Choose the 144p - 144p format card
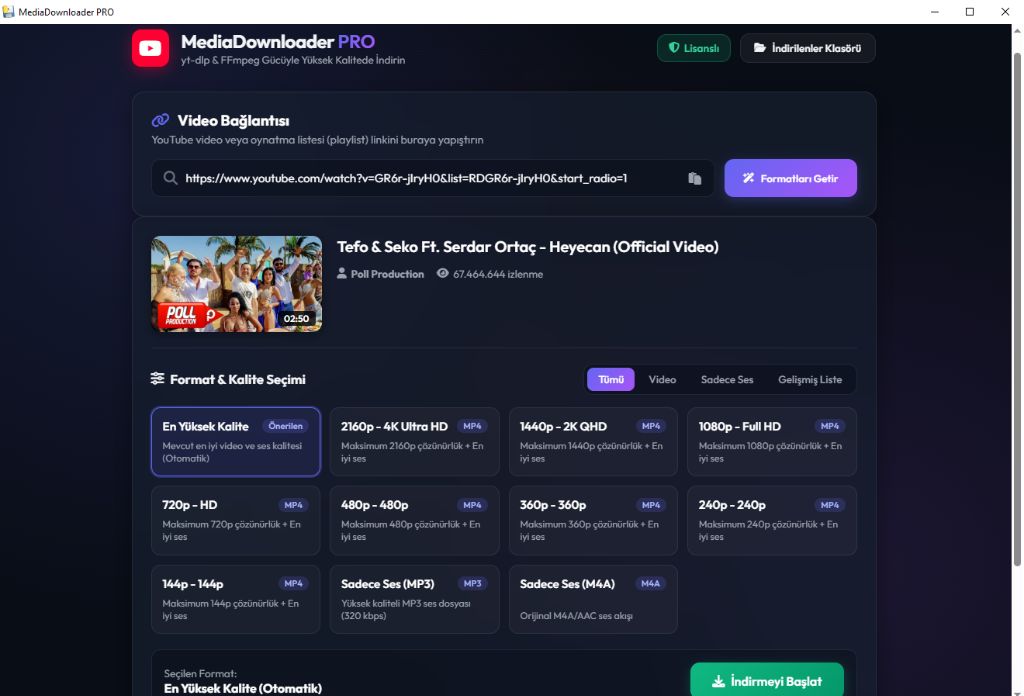The image size is (1024, 696). pyautogui.click(x=236, y=599)
